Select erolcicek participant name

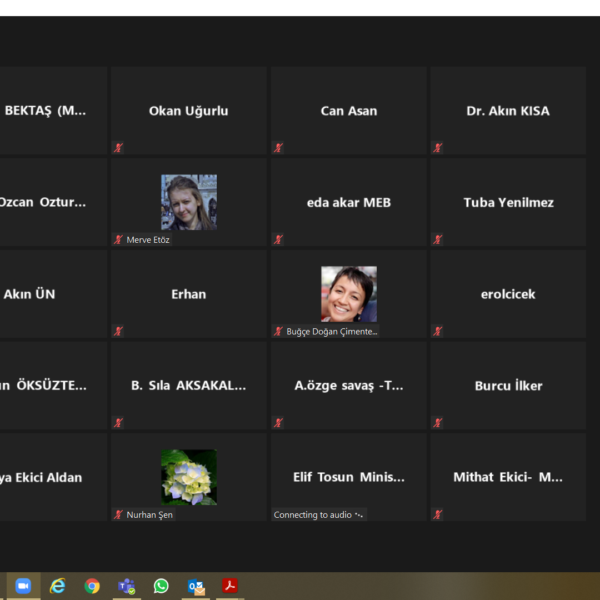pos(508,294)
